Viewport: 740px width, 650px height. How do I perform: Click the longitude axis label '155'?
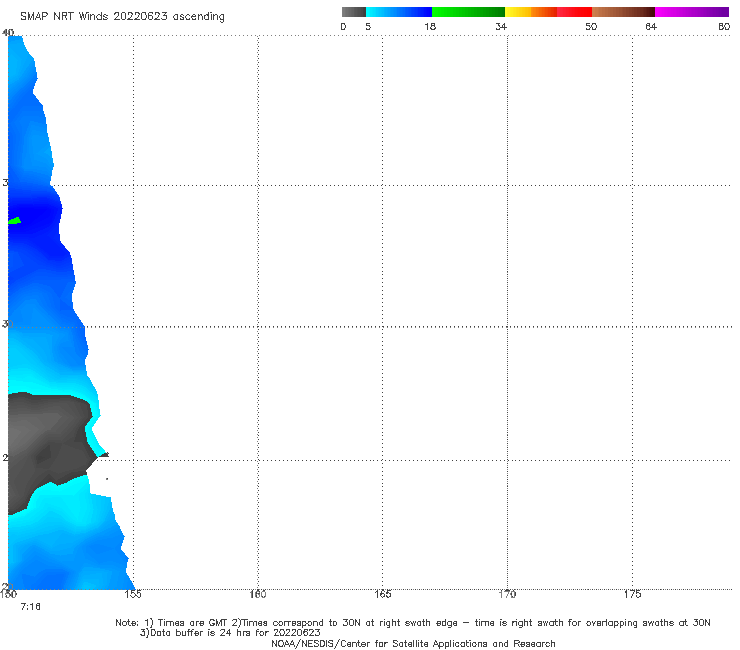133,594
